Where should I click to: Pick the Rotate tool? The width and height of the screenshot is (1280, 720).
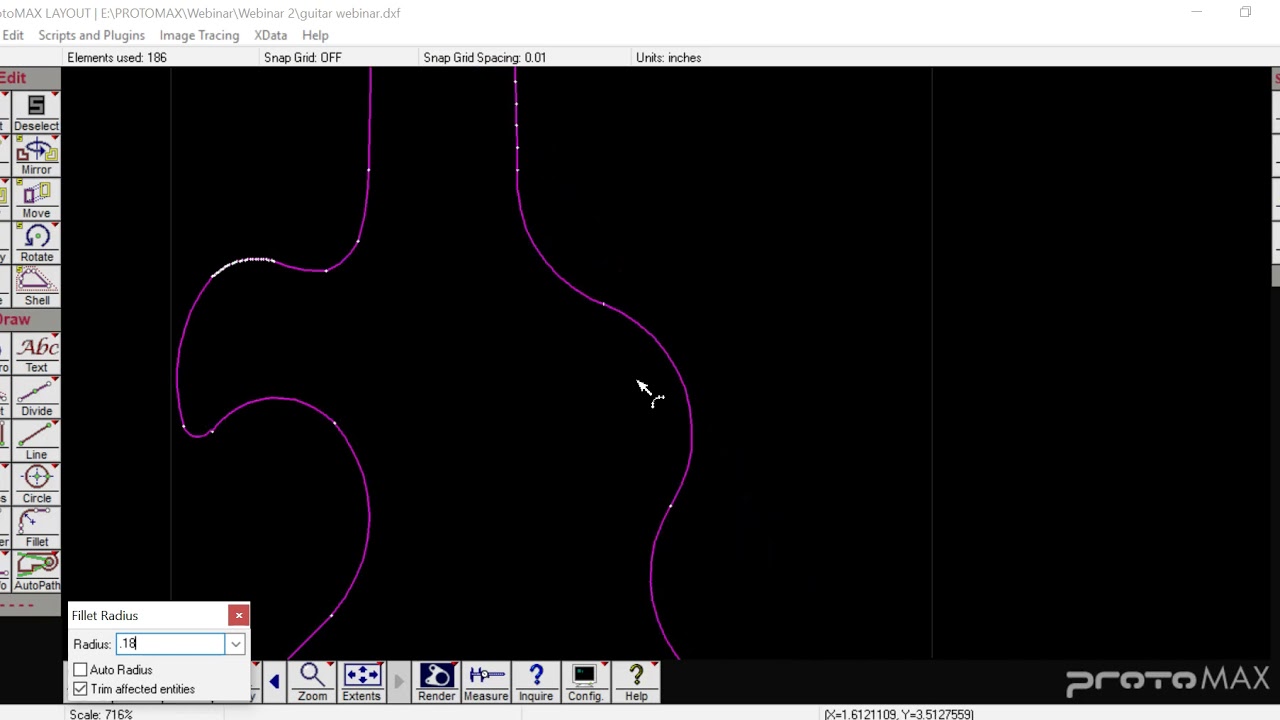(x=36, y=243)
